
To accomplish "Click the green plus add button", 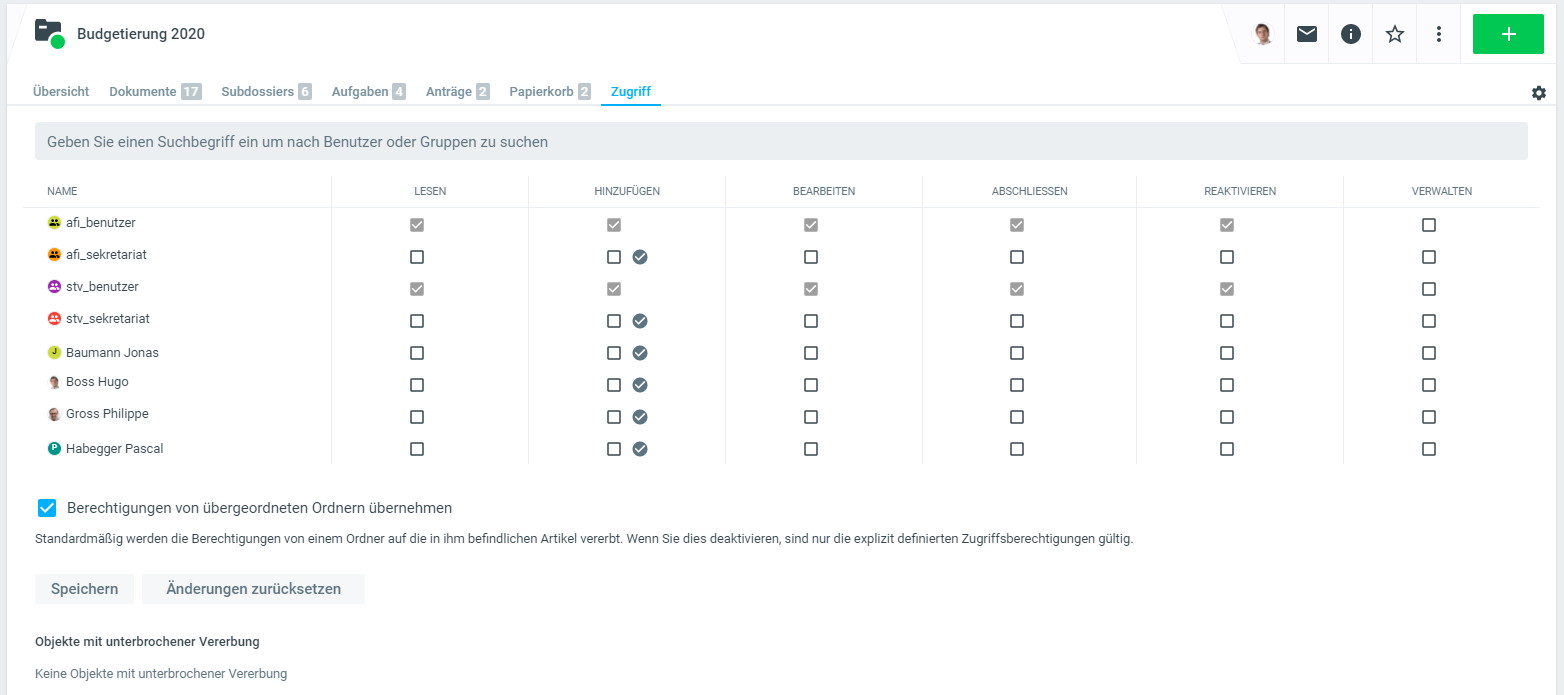I will 1508,34.
